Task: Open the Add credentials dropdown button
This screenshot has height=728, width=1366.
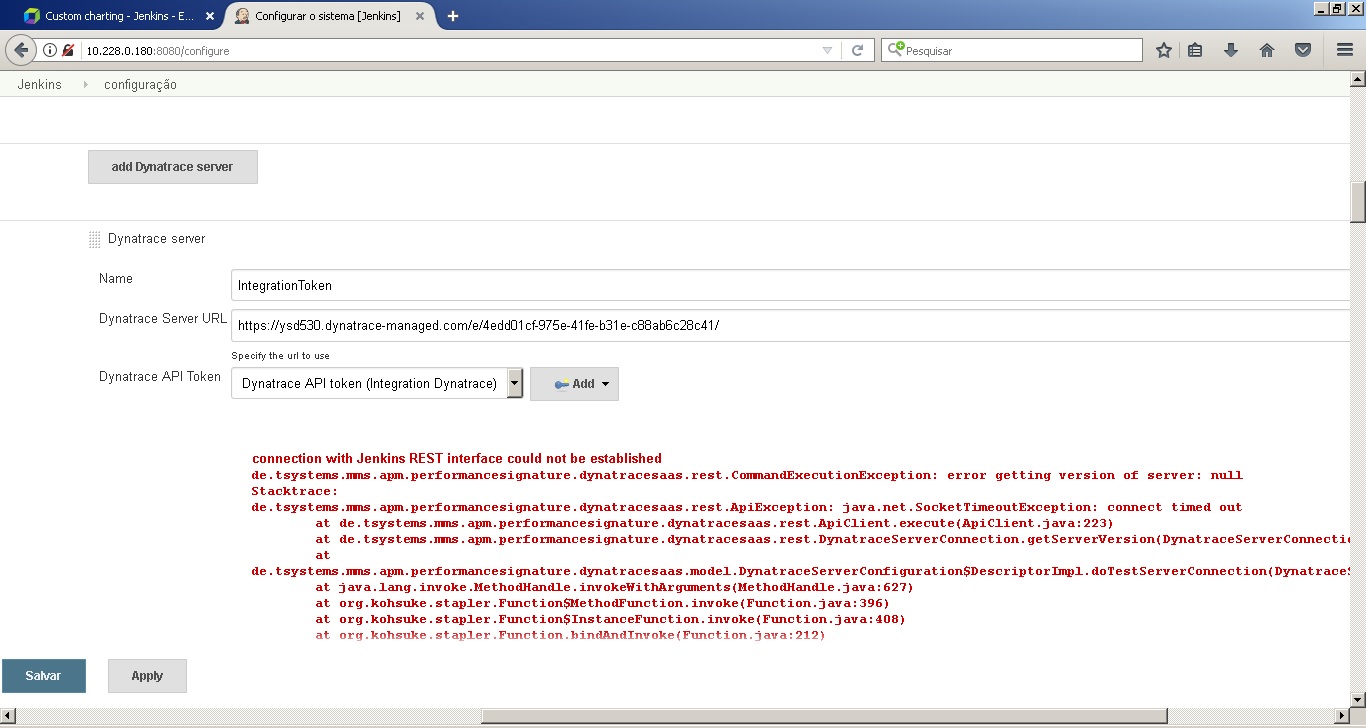Action: tap(574, 384)
